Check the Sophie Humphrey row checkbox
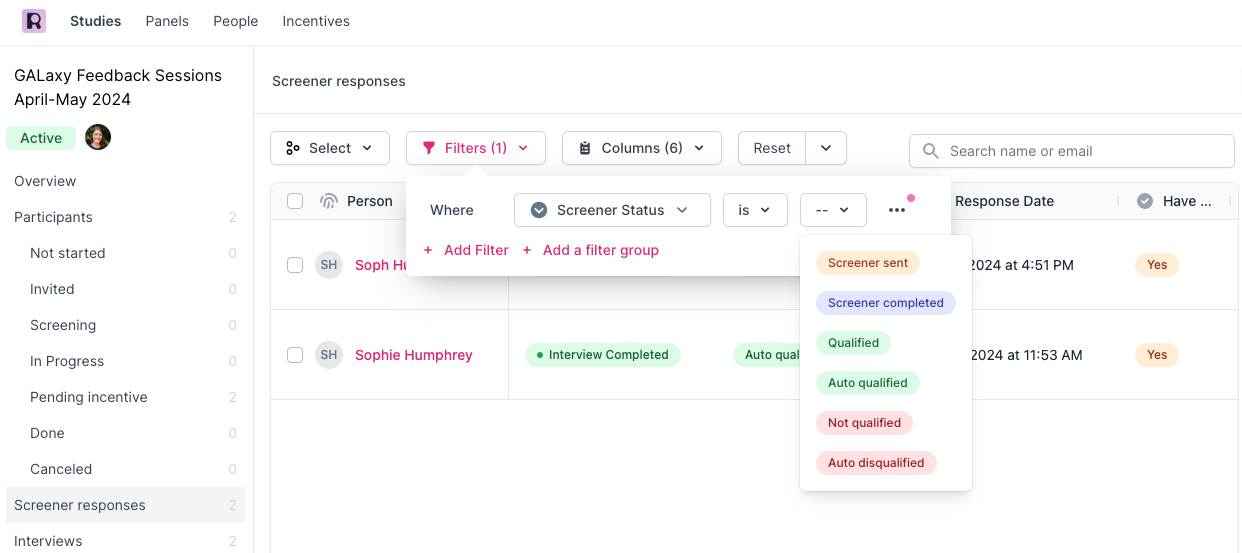Image resolution: width=1242 pixels, height=553 pixels. point(295,355)
